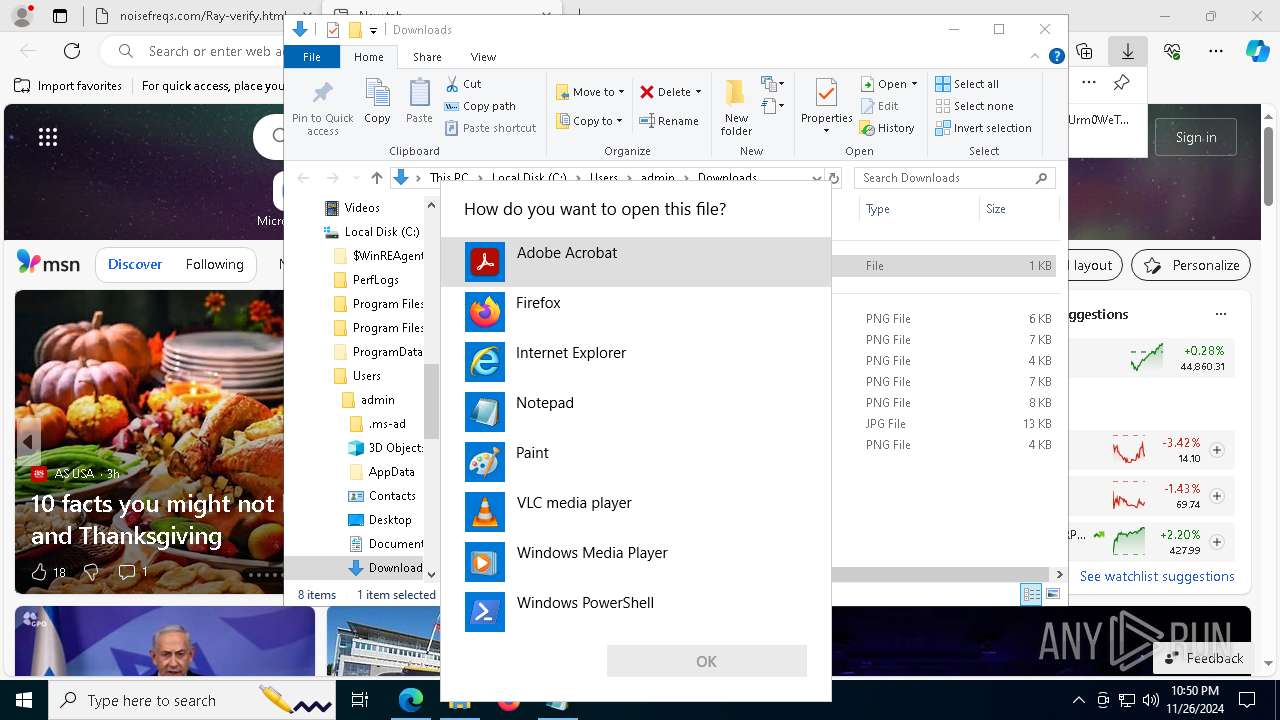Screen dimensions: 1280x720
Task: Open Task View on taskbar
Action: [360, 700]
